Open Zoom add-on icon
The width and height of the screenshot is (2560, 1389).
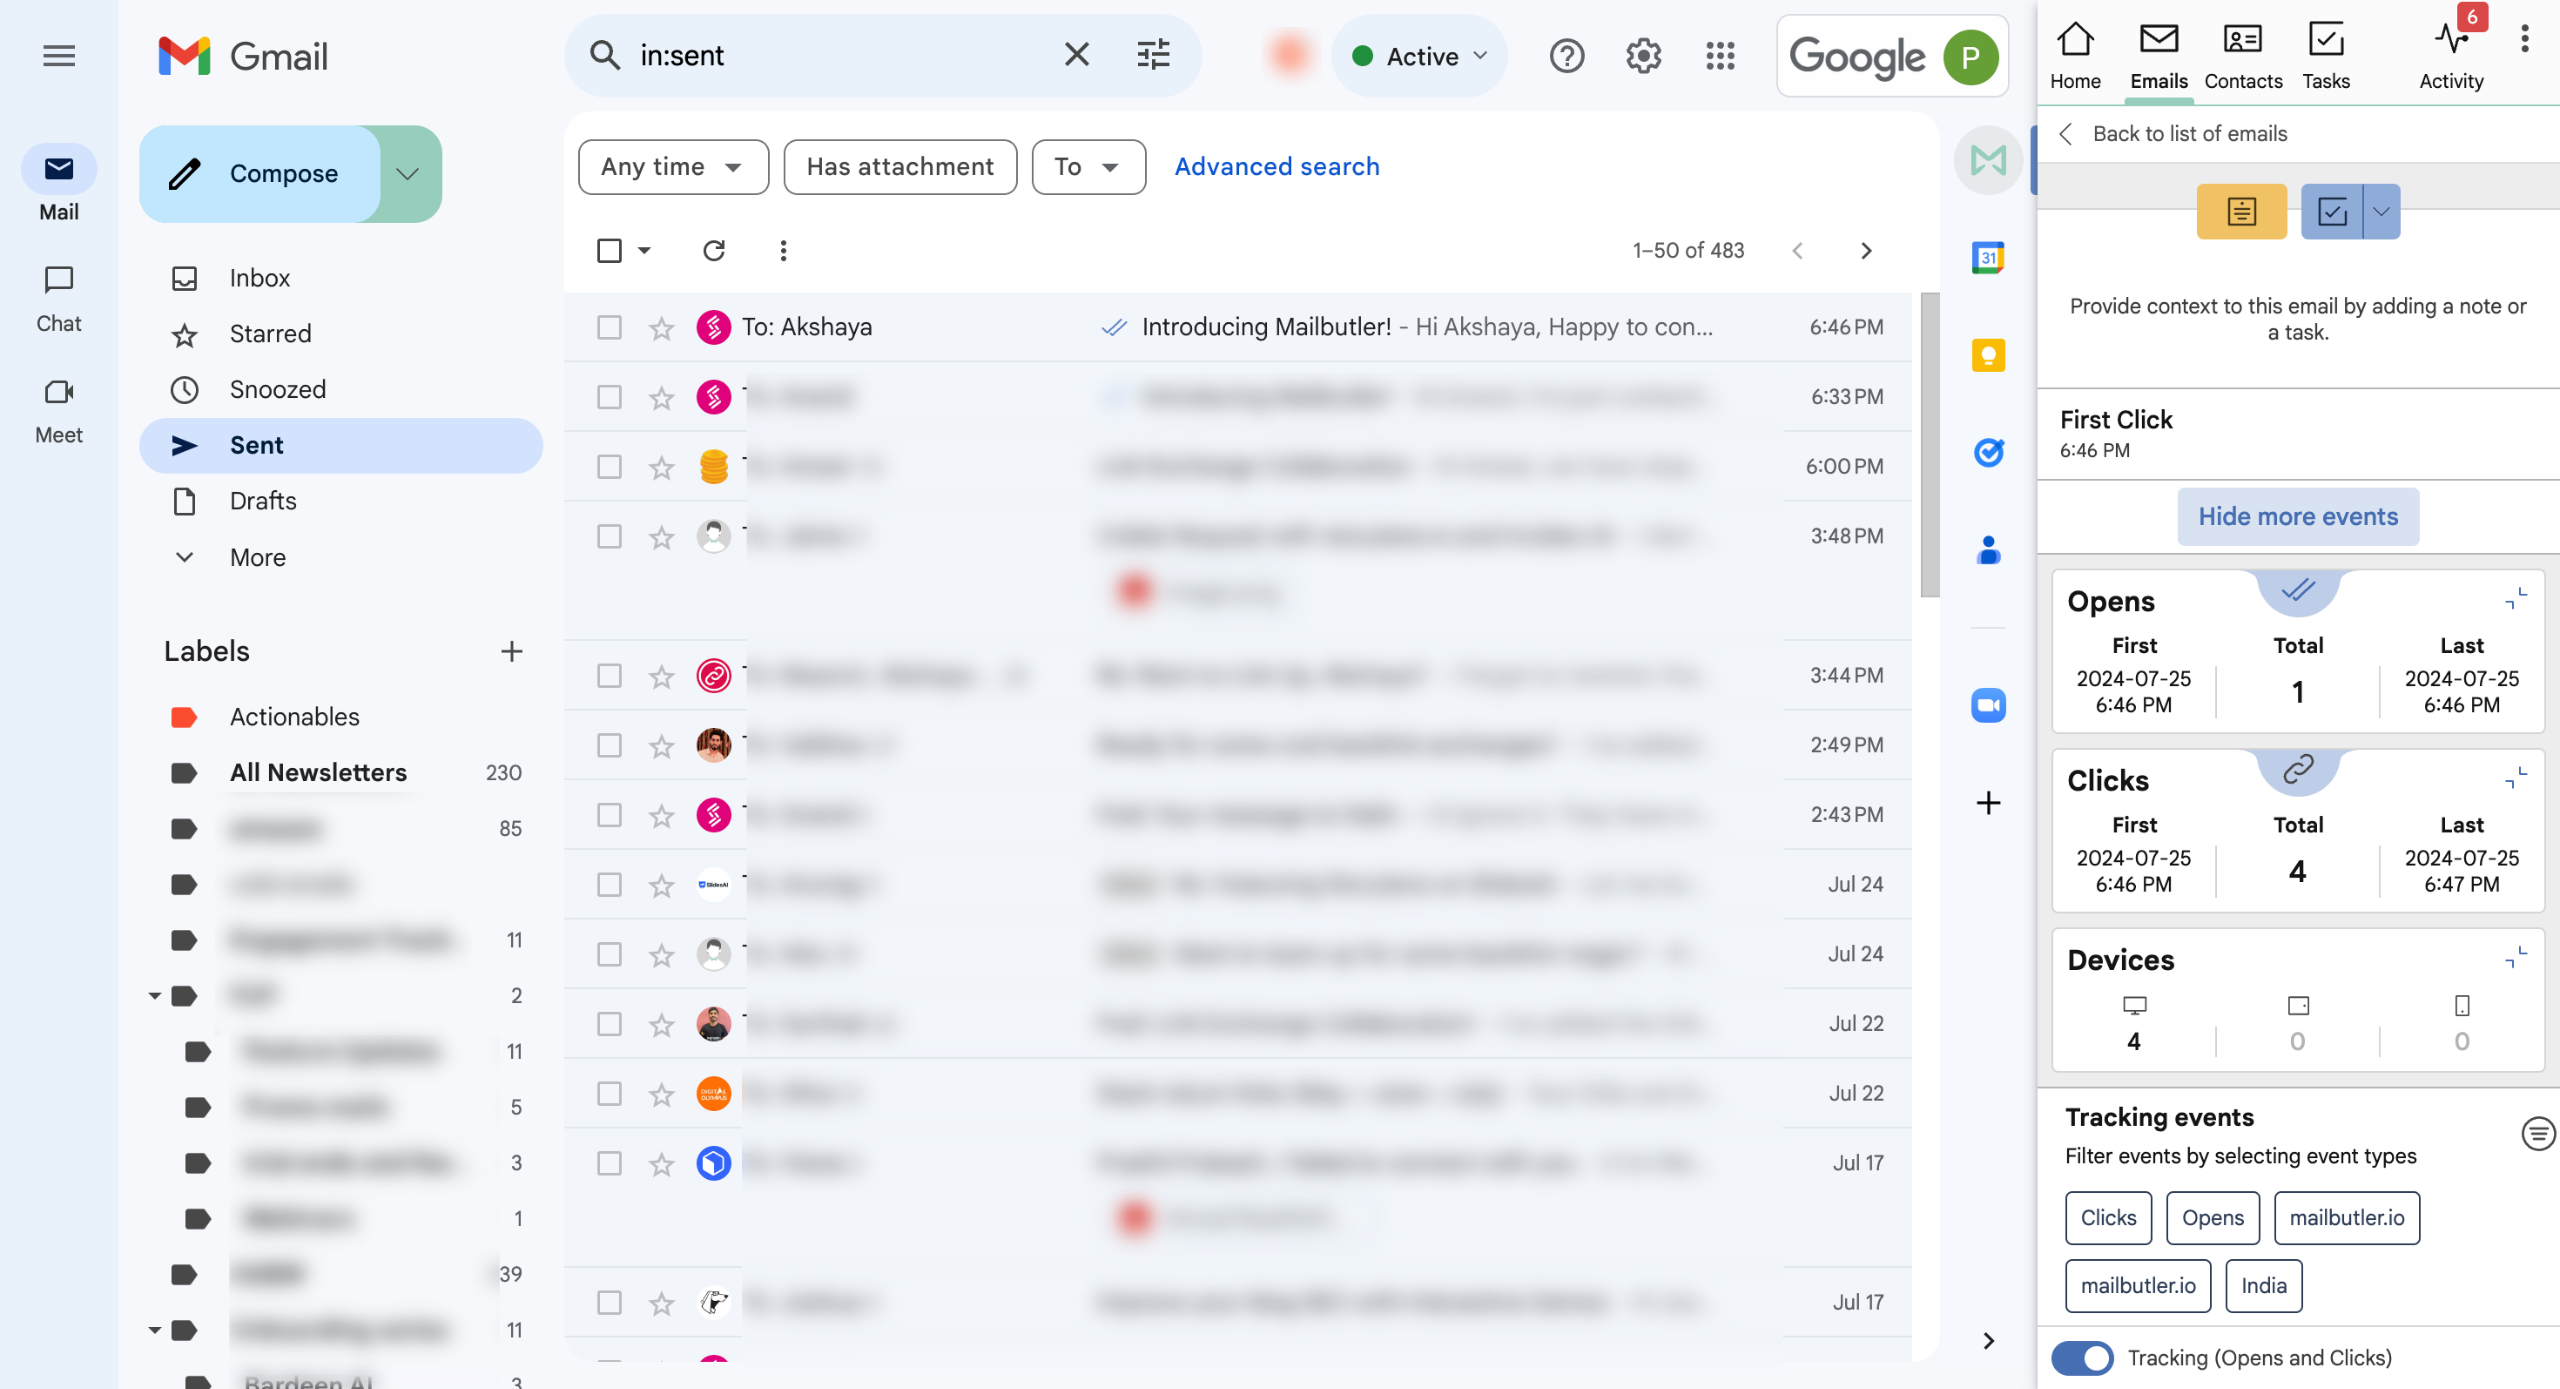point(1988,705)
